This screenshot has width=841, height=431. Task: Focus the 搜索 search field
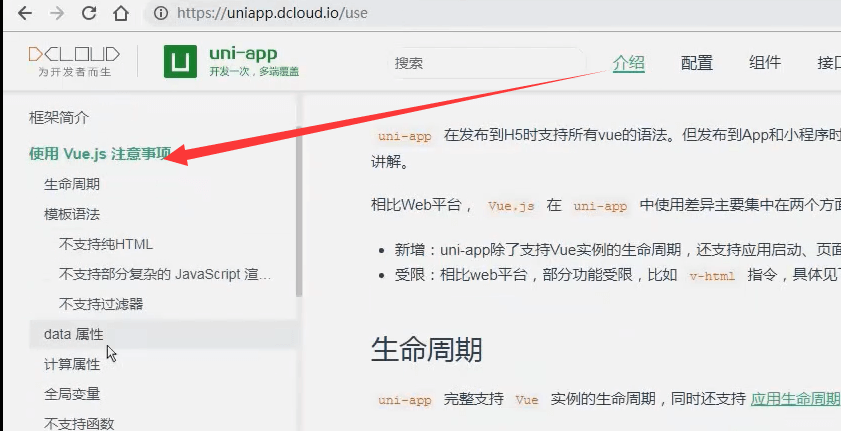point(487,63)
